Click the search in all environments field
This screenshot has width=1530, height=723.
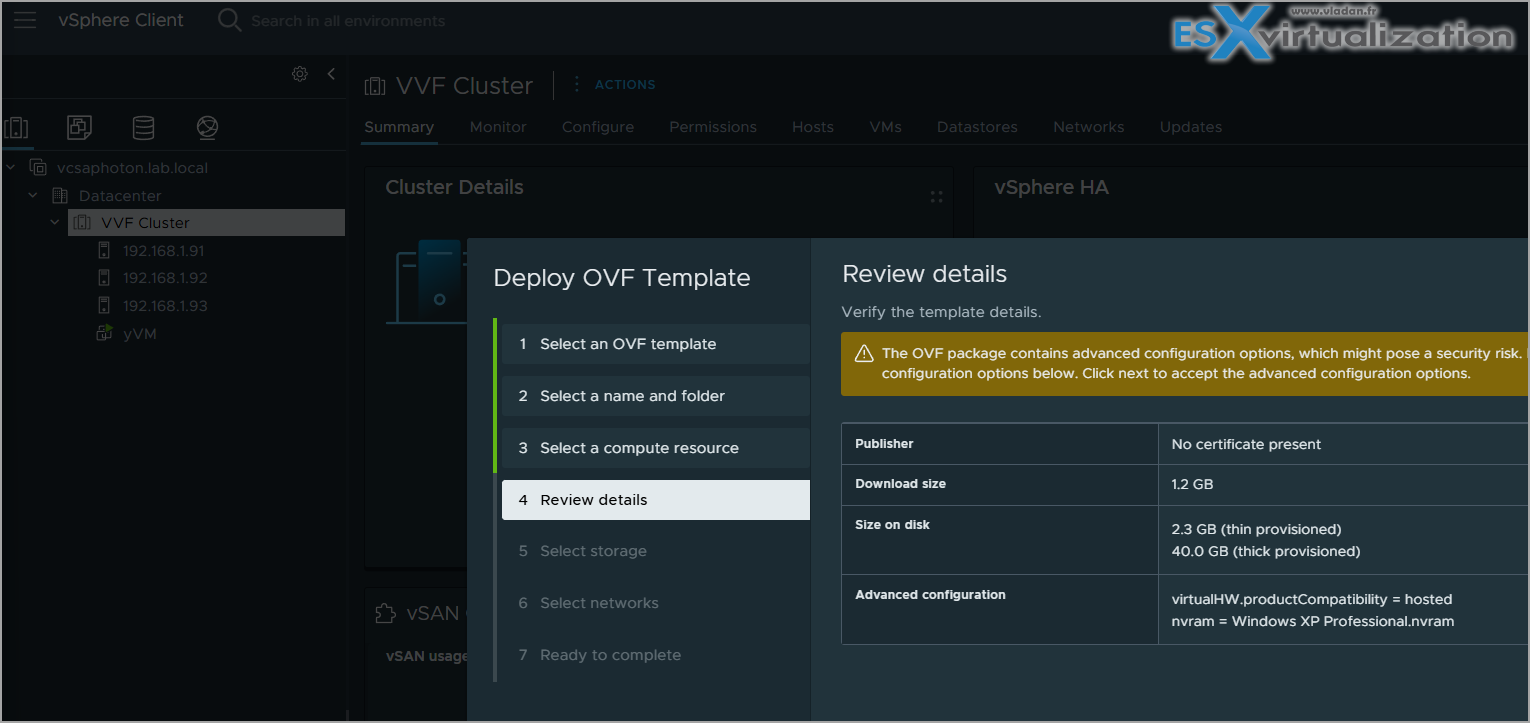[x=348, y=21]
